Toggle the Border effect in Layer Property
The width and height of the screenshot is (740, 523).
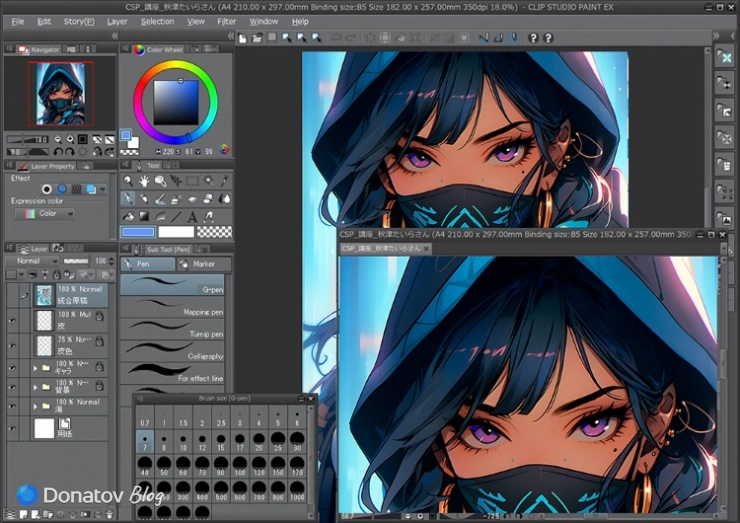pos(46,189)
